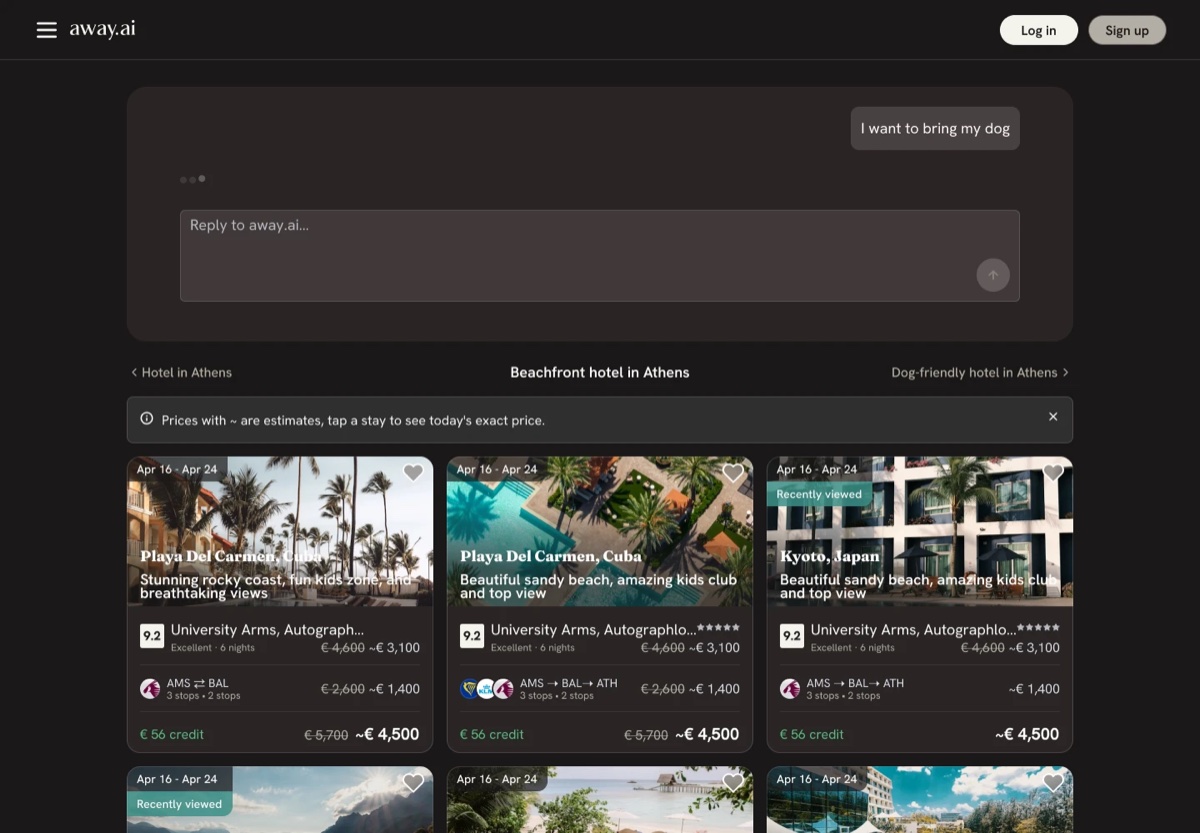Click the AMS ⇄ BAL route text
The width and height of the screenshot is (1200, 833).
[x=198, y=683]
